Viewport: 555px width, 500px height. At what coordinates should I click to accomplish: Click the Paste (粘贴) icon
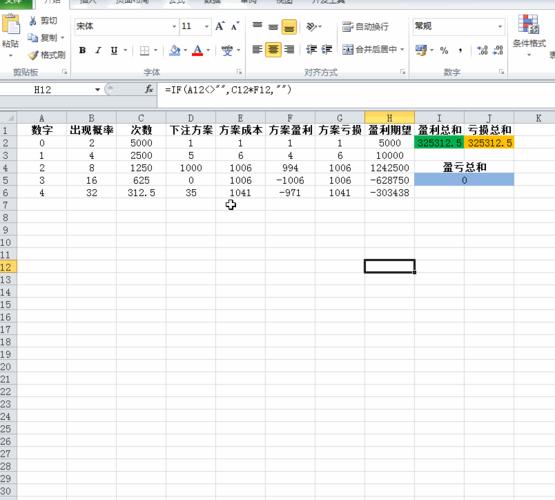(11, 24)
